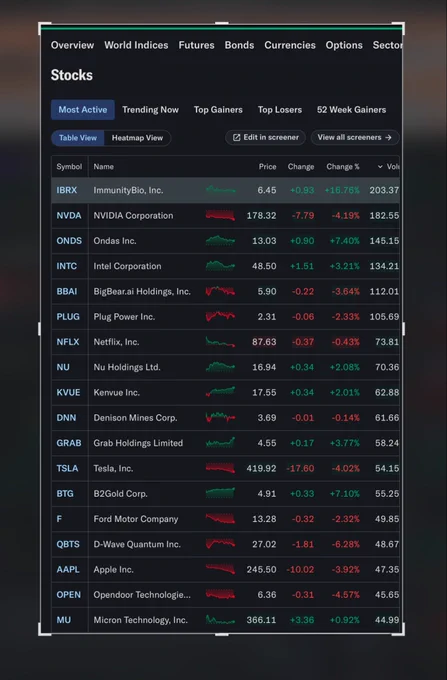Open the BTG symbol link

(x=65, y=494)
